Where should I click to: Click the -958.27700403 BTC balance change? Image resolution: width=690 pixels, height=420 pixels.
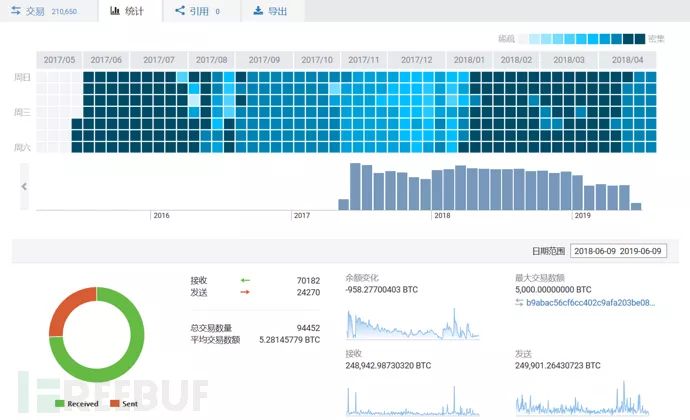click(x=382, y=290)
